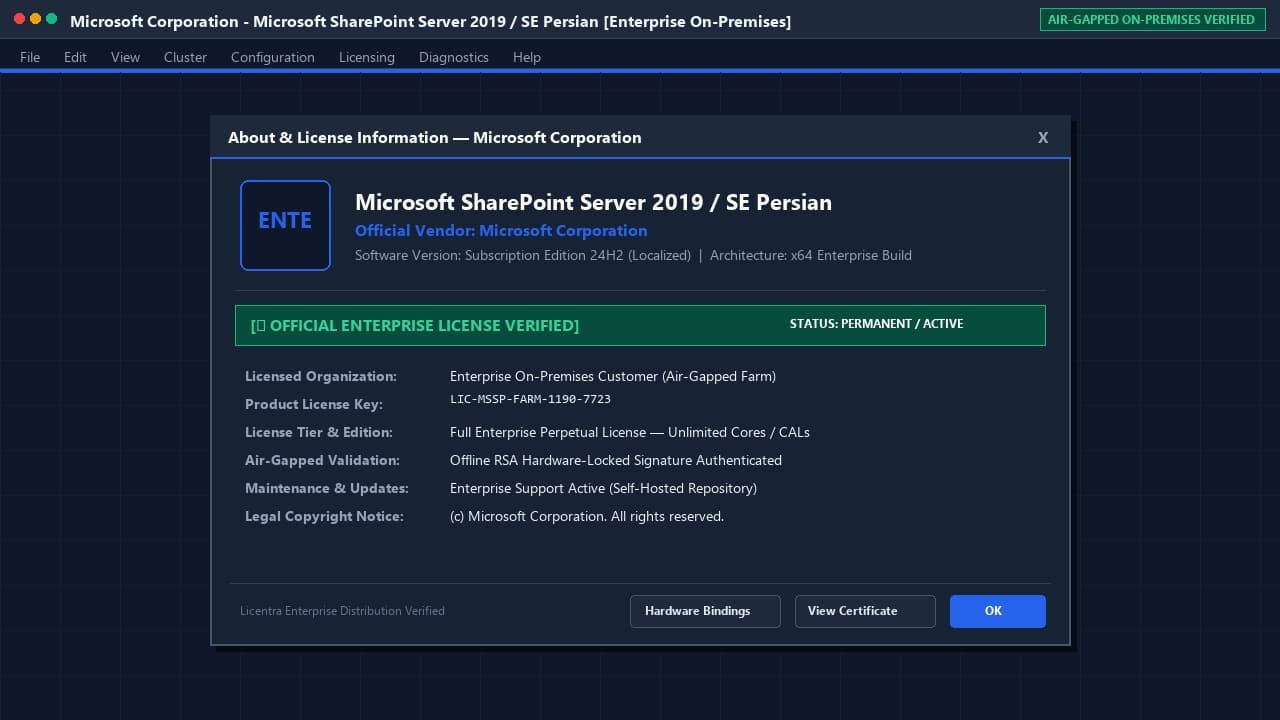Open the Configuration menu
Screen dimensions: 1280x720
point(273,57)
